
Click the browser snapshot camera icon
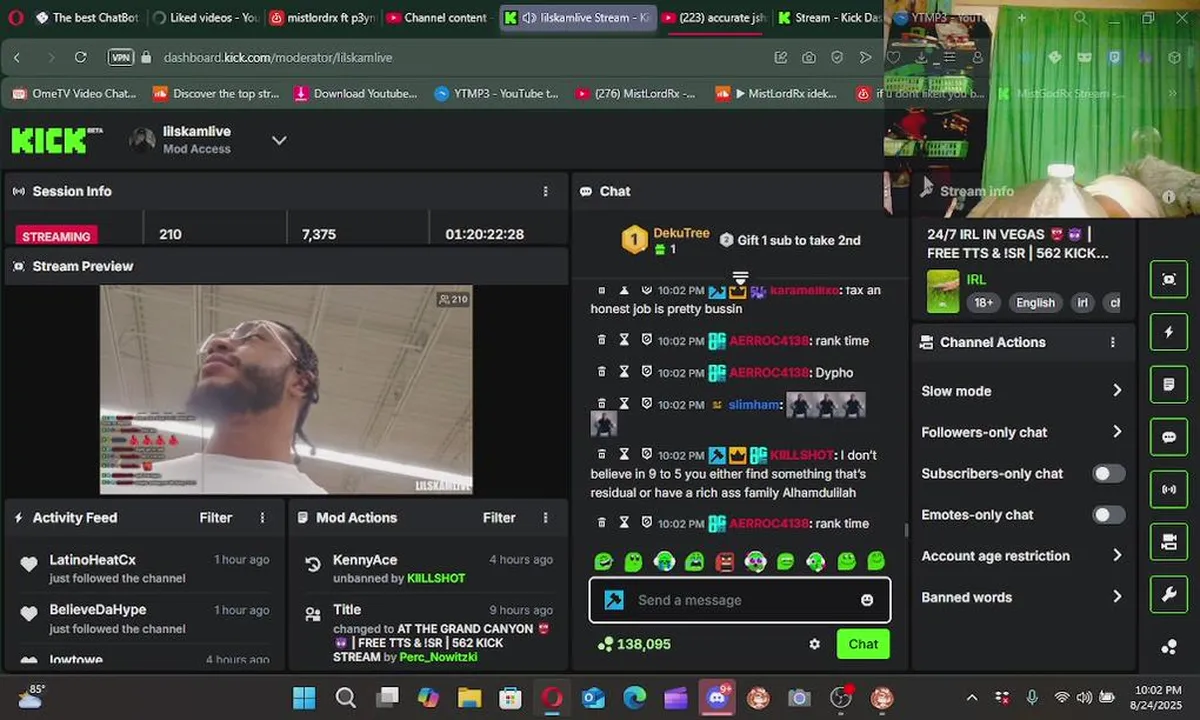click(x=808, y=57)
